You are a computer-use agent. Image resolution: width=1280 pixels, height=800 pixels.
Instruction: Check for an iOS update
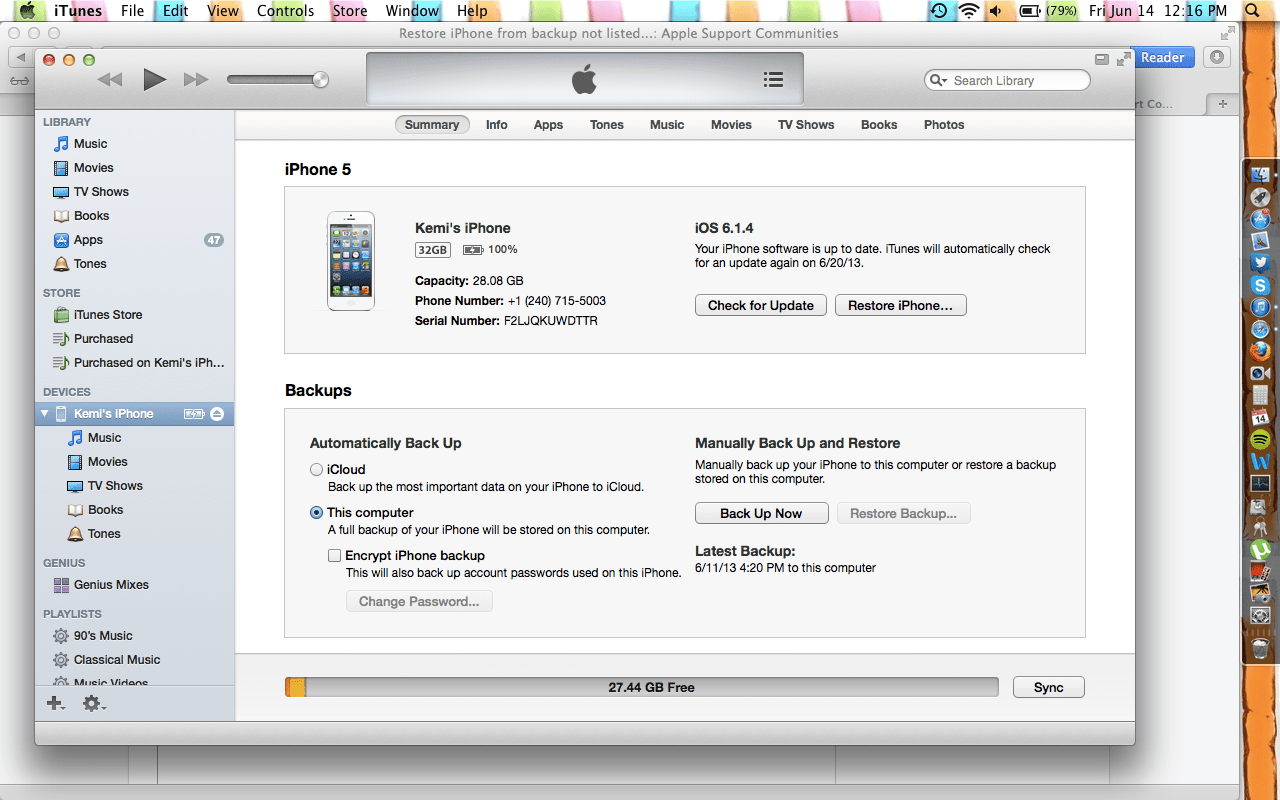click(x=760, y=305)
